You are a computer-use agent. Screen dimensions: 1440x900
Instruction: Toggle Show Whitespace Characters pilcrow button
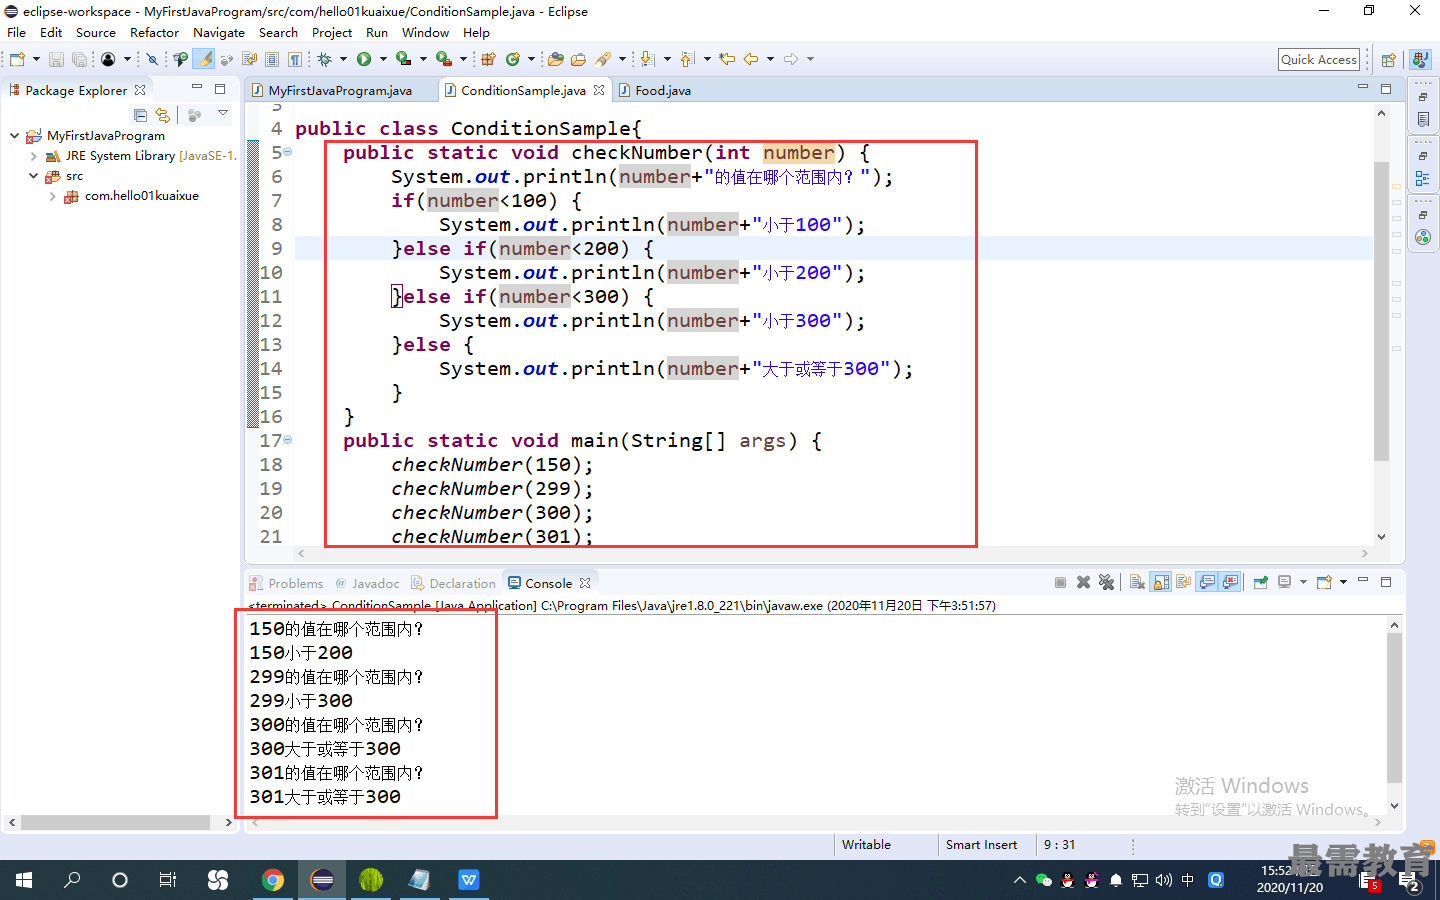click(x=294, y=59)
